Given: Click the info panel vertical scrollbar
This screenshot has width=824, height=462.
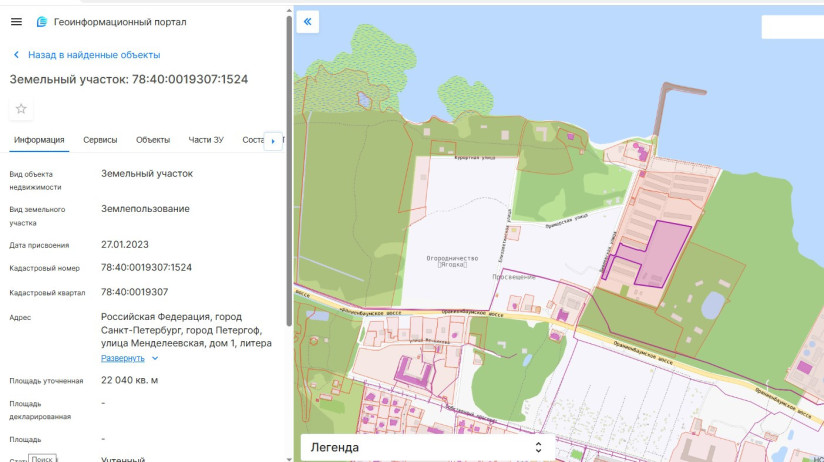Looking at the screenshot, I should [289, 170].
